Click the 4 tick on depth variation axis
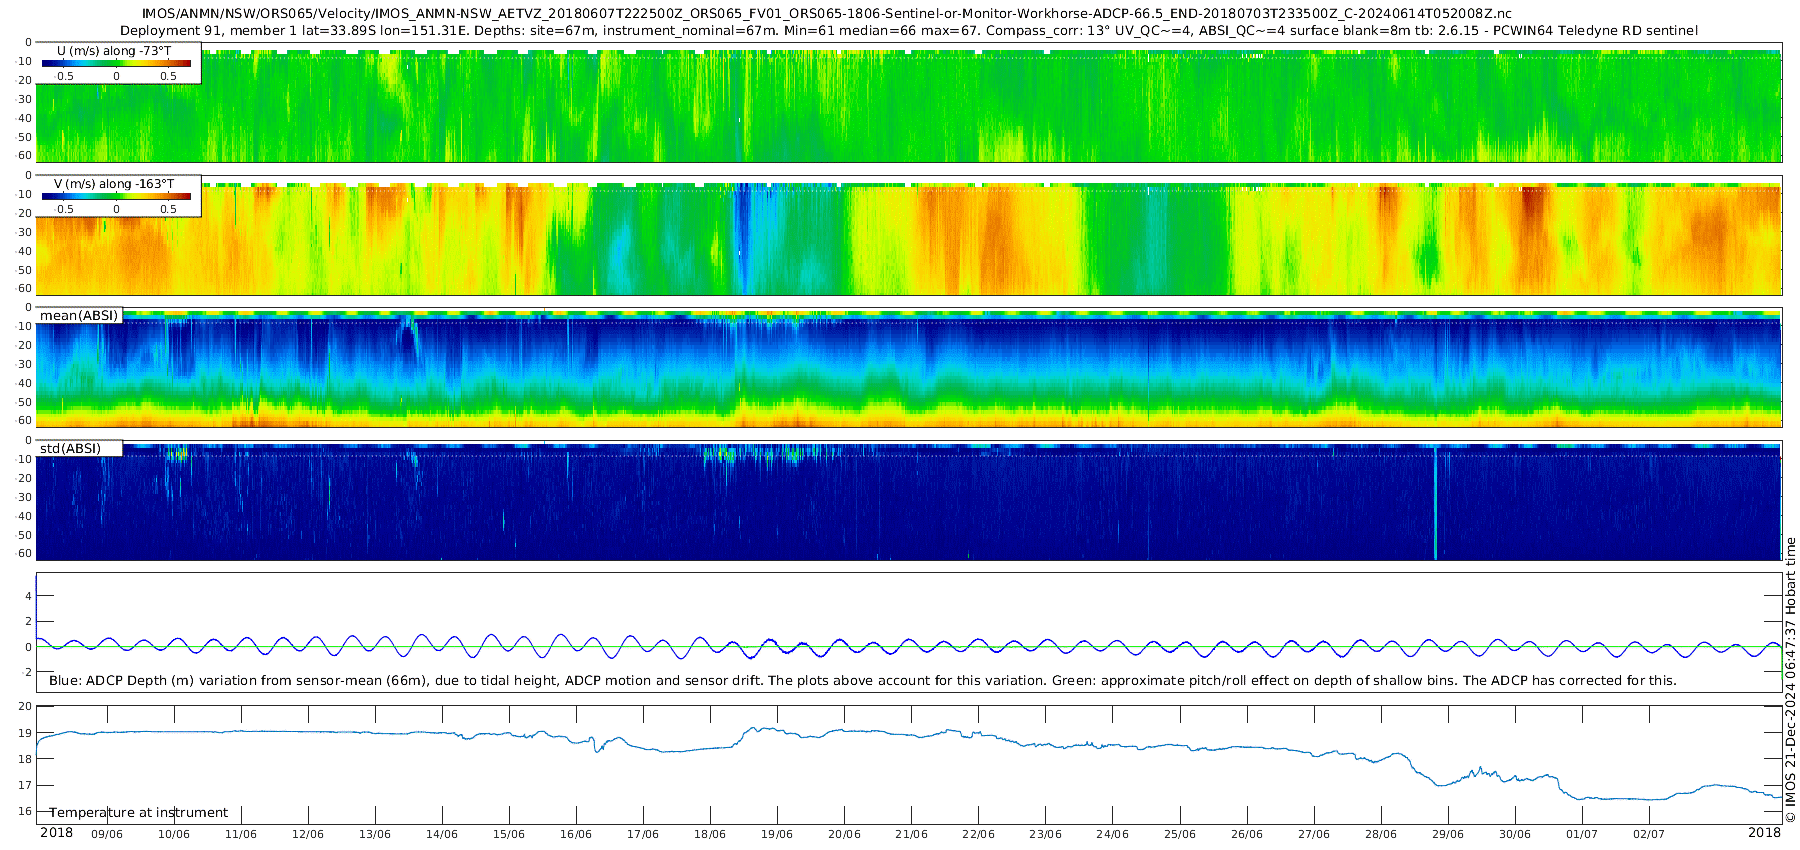 click(29, 596)
